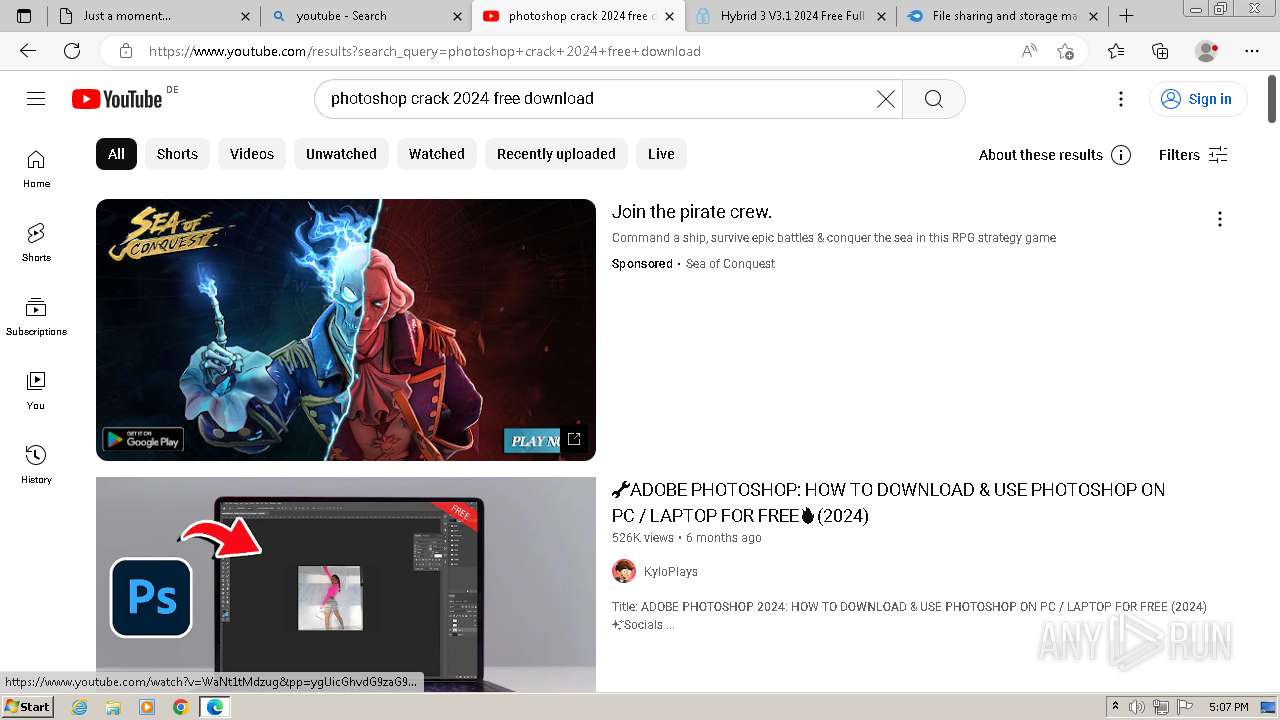Open Home in the YouTube sidebar
This screenshot has width=1280, height=720.
[36, 168]
